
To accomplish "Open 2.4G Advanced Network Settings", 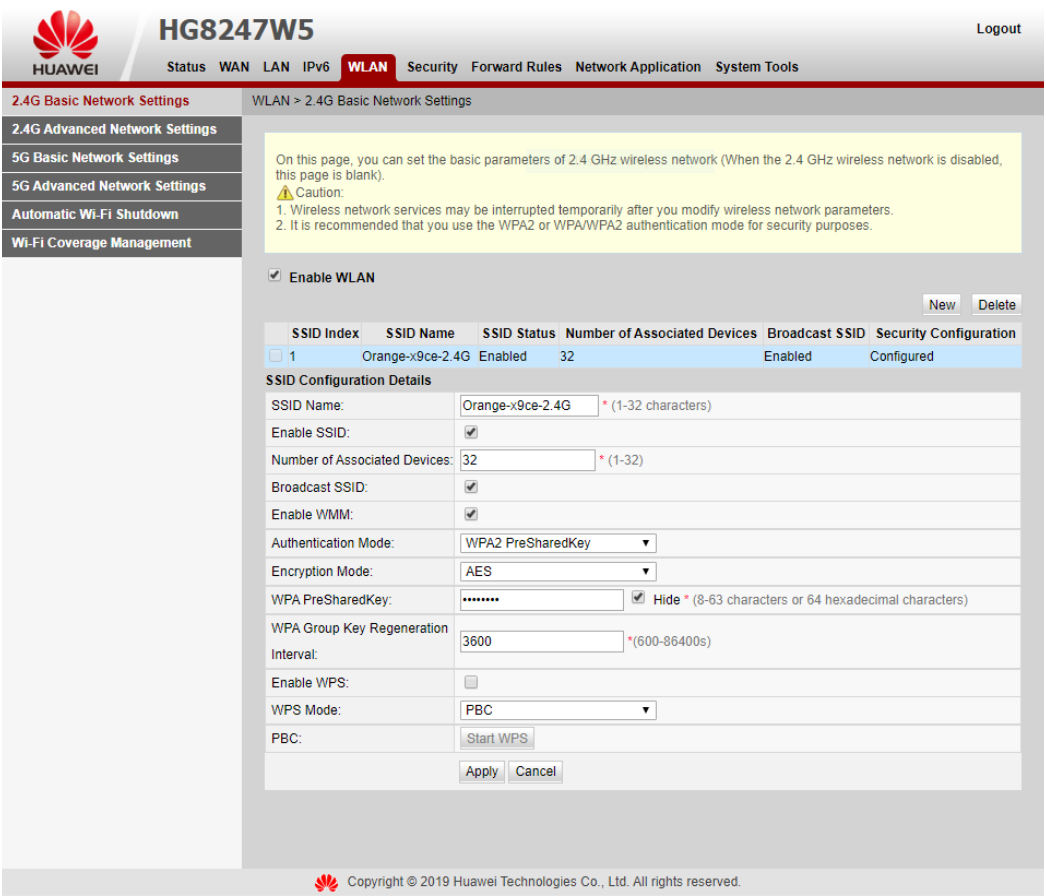I will 121,129.
